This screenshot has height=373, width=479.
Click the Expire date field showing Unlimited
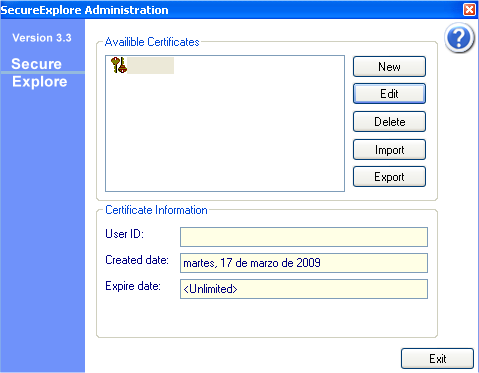(304, 289)
